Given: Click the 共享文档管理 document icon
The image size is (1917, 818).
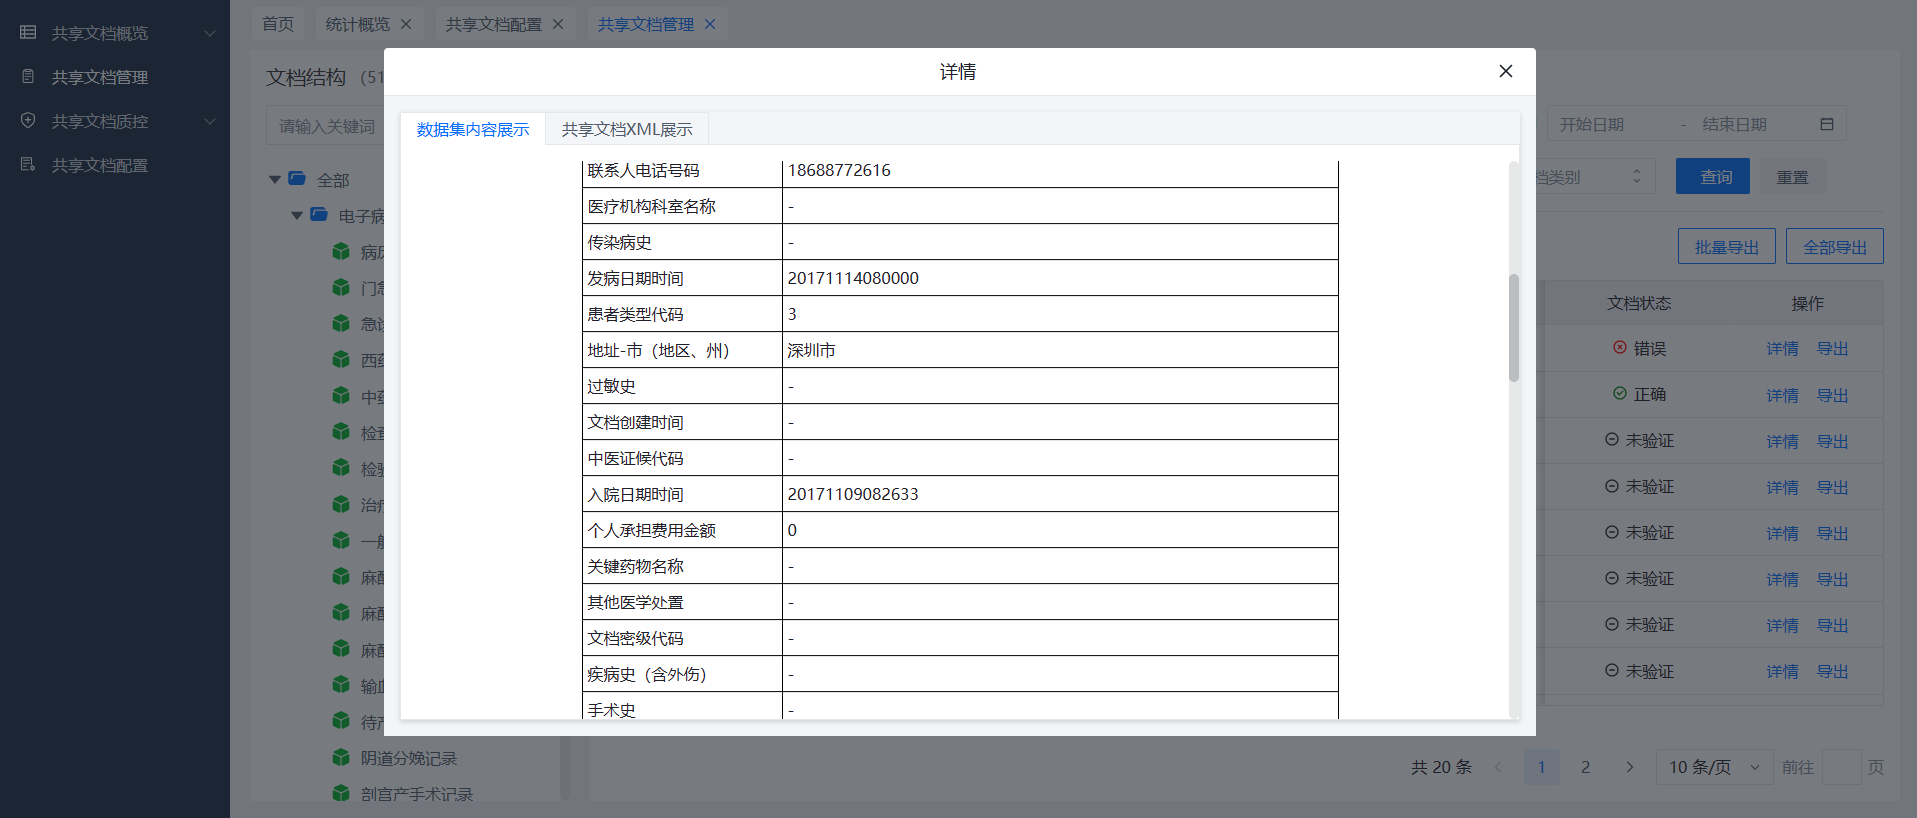Looking at the screenshot, I should (x=28, y=76).
